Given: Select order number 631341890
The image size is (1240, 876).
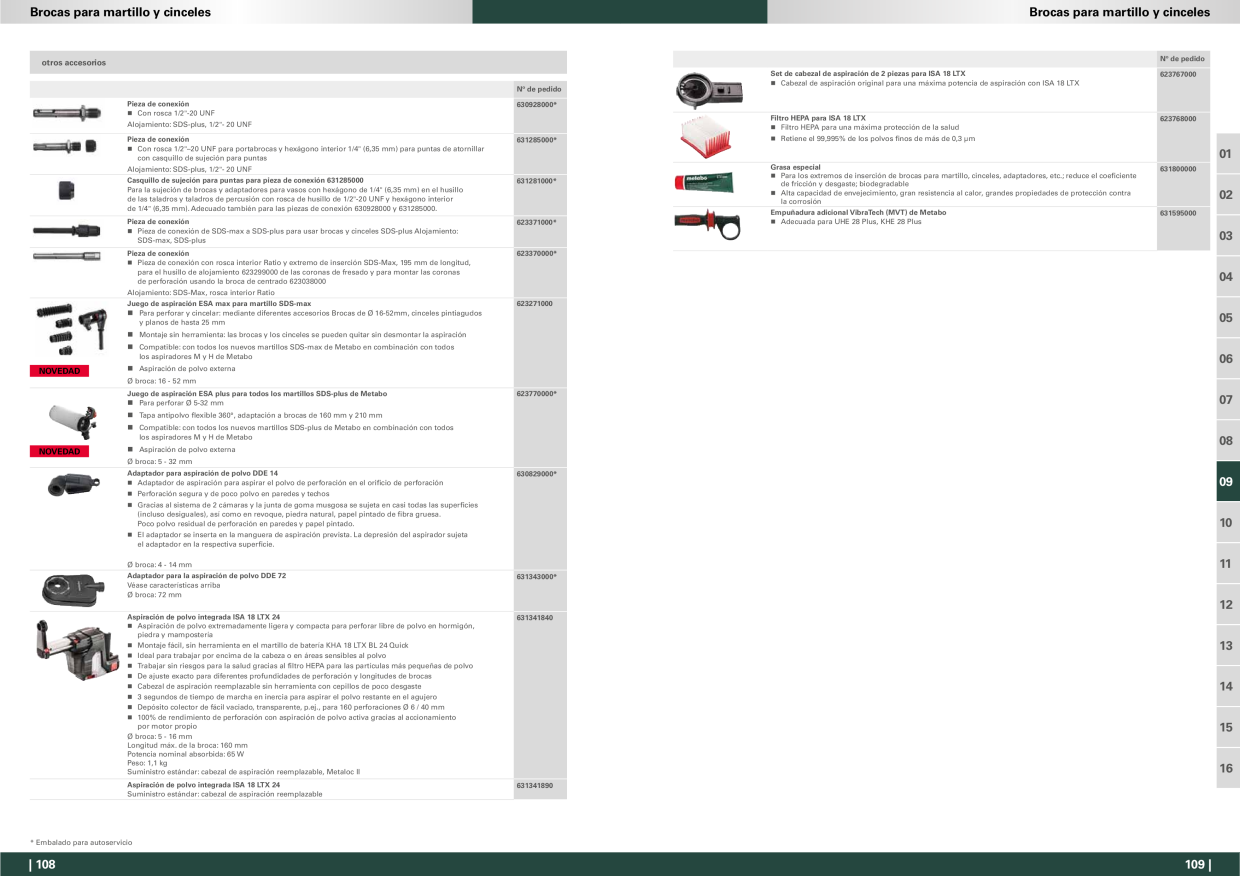Looking at the screenshot, I should (x=535, y=785).
